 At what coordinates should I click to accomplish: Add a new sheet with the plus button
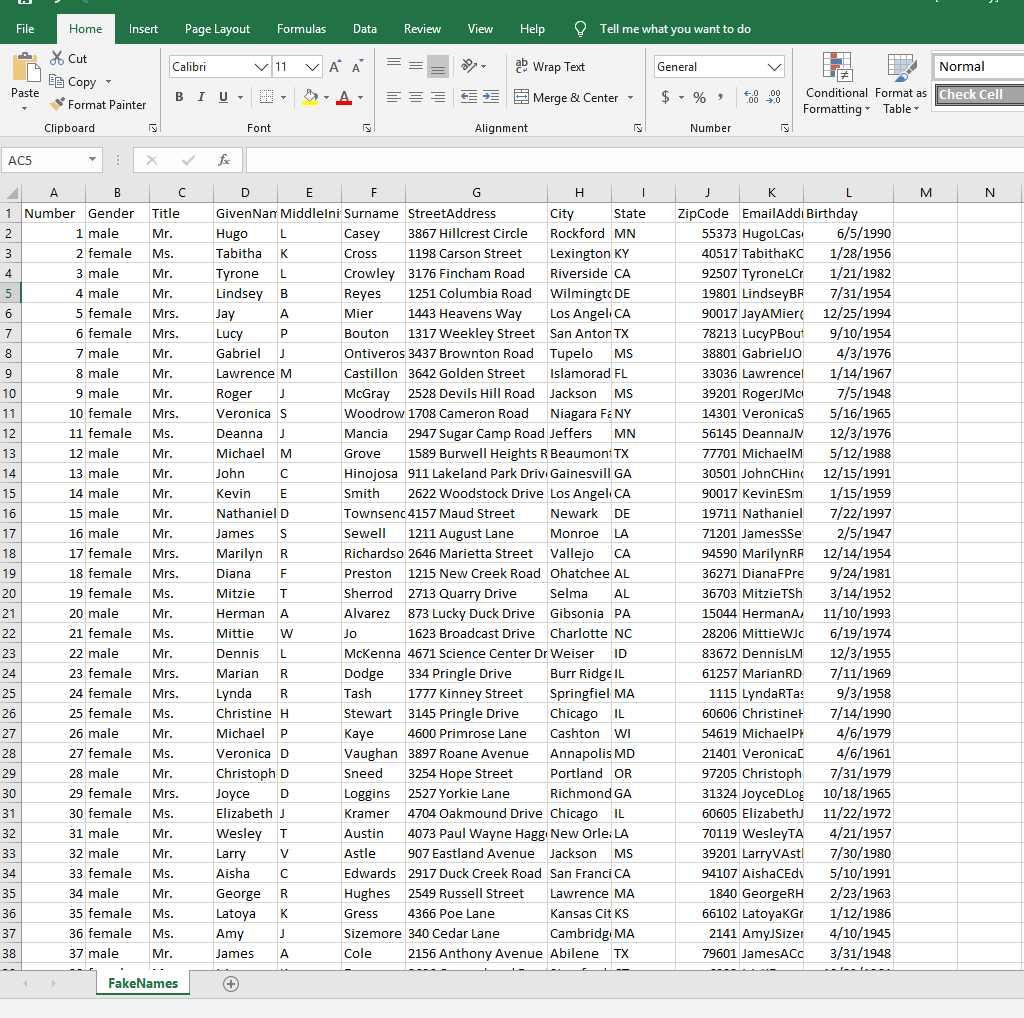(x=230, y=984)
